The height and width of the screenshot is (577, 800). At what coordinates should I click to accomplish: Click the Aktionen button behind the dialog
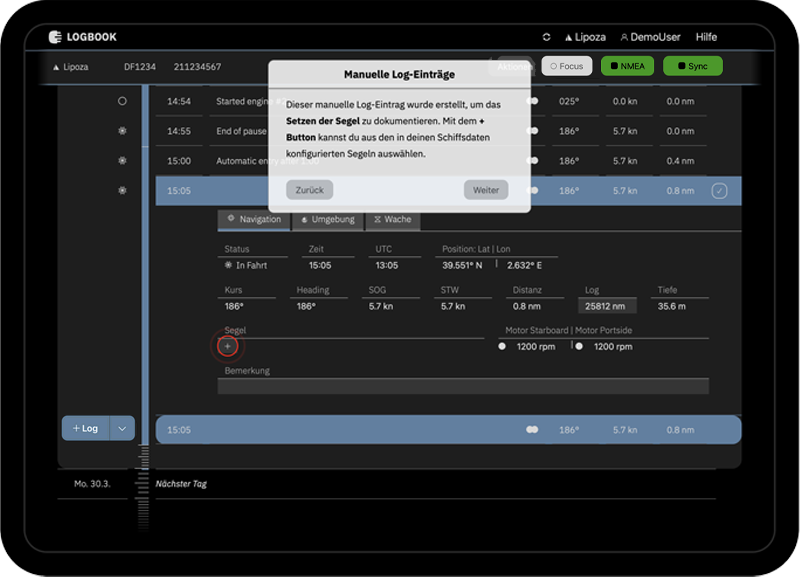point(514,67)
